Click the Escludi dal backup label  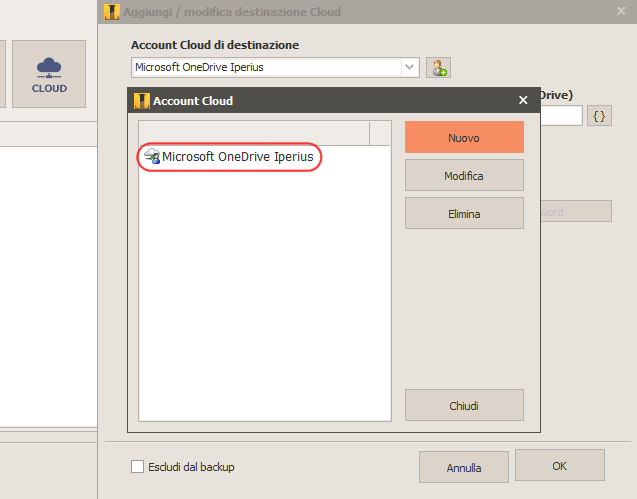[x=191, y=467]
